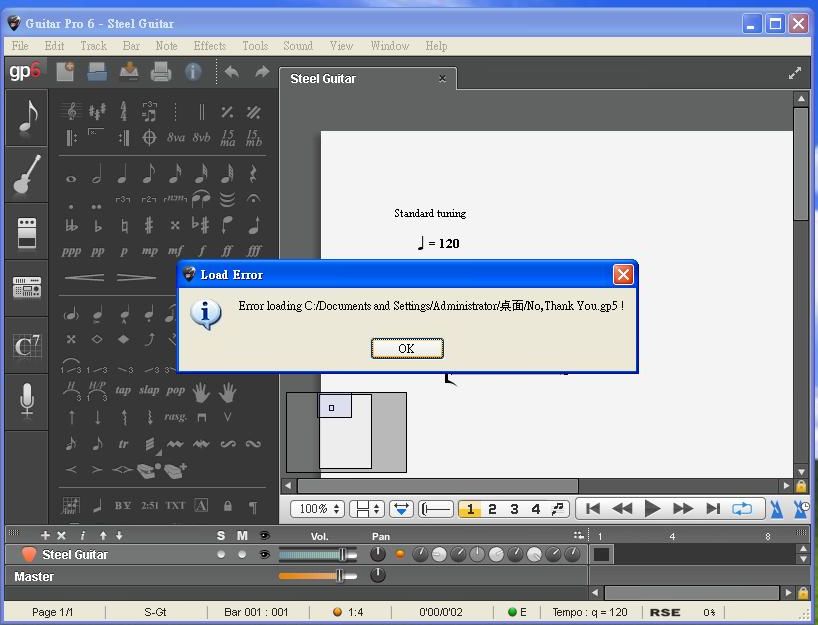Apply the coda symbol
The image size is (818, 625).
(x=149, y=138)
